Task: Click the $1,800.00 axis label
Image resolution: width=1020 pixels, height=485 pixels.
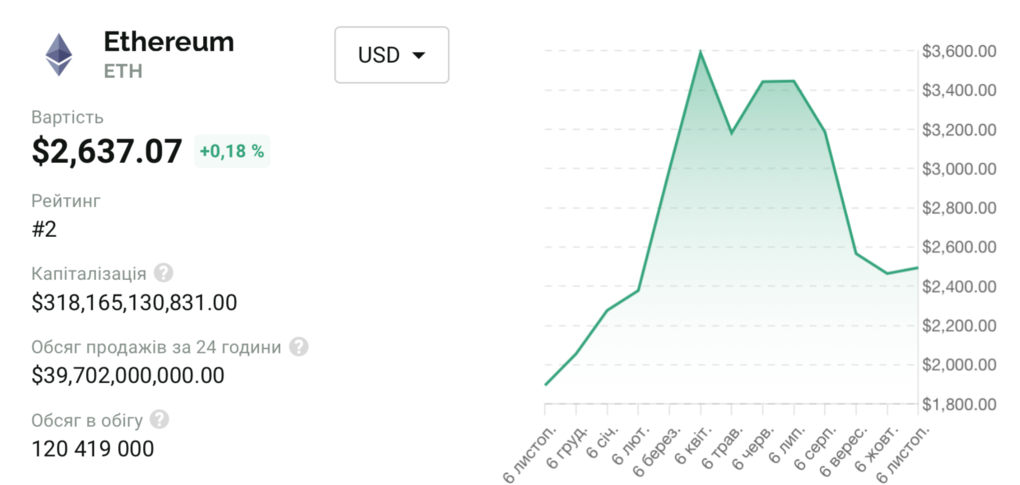Action: (x=958, y=405)
